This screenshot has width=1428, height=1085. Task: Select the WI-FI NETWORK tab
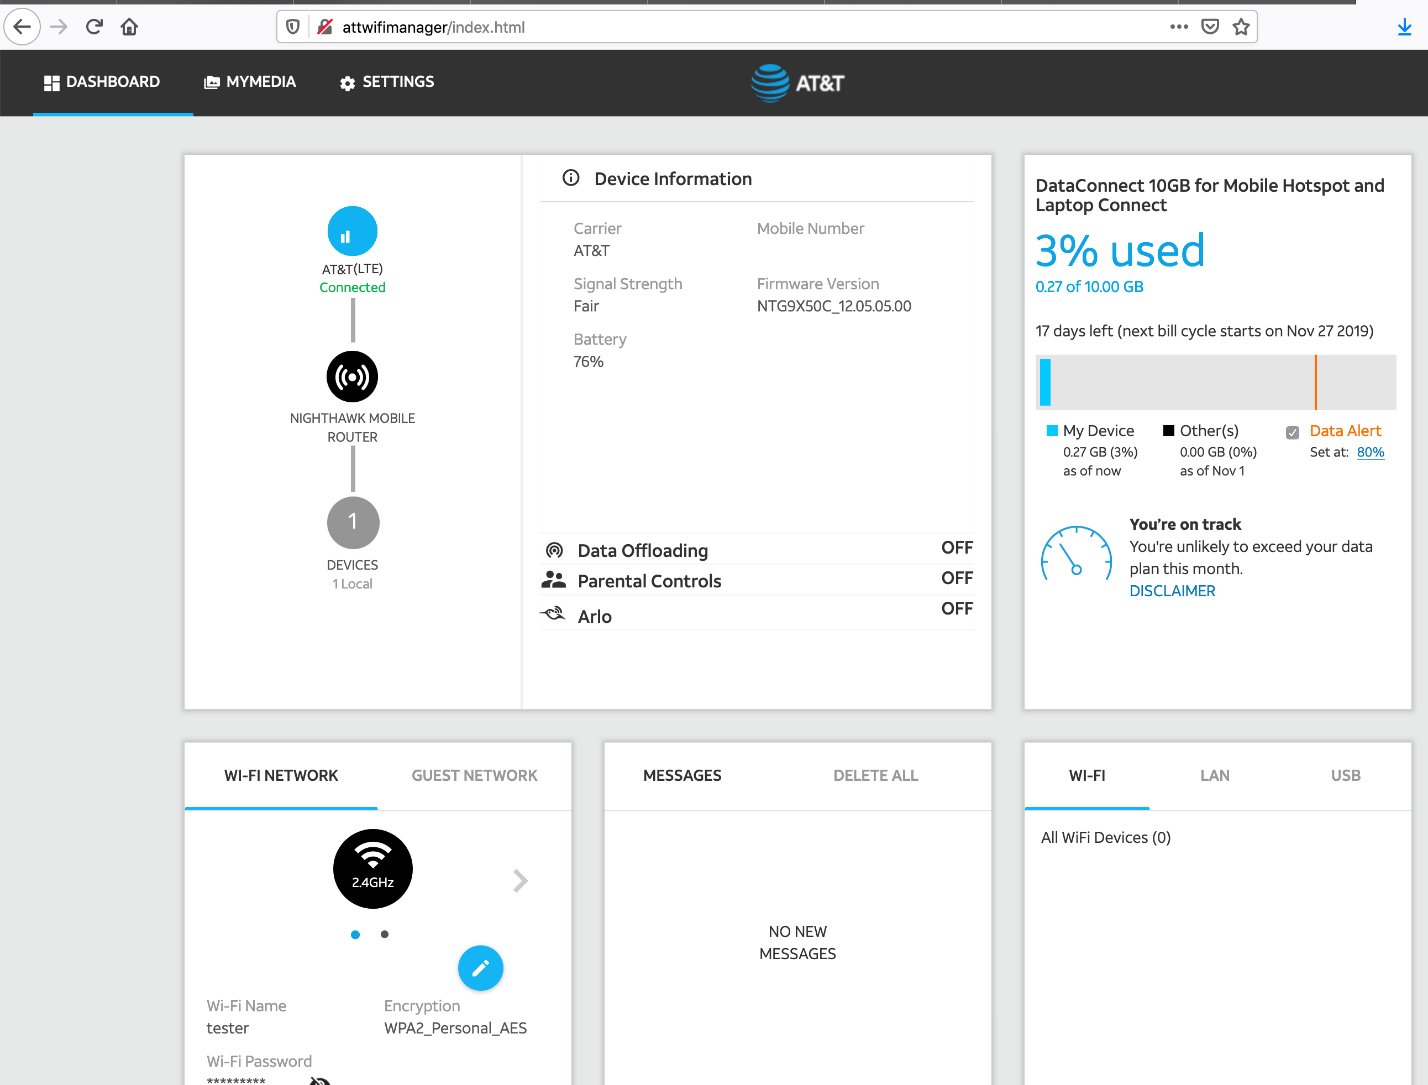point(281,776)
